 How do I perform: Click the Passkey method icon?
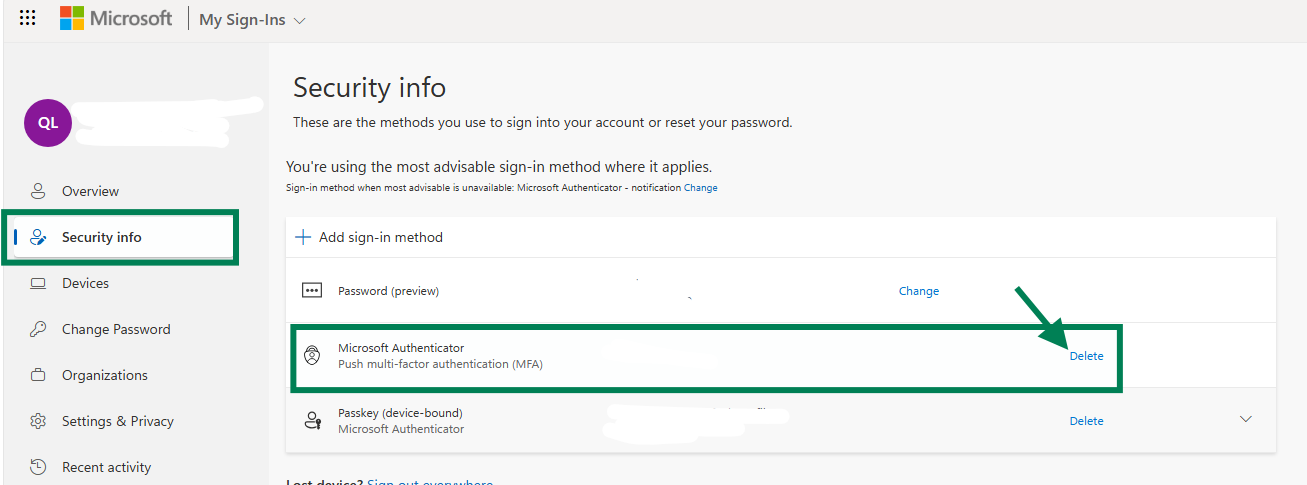pyautogui.click(x=313, y=421)
